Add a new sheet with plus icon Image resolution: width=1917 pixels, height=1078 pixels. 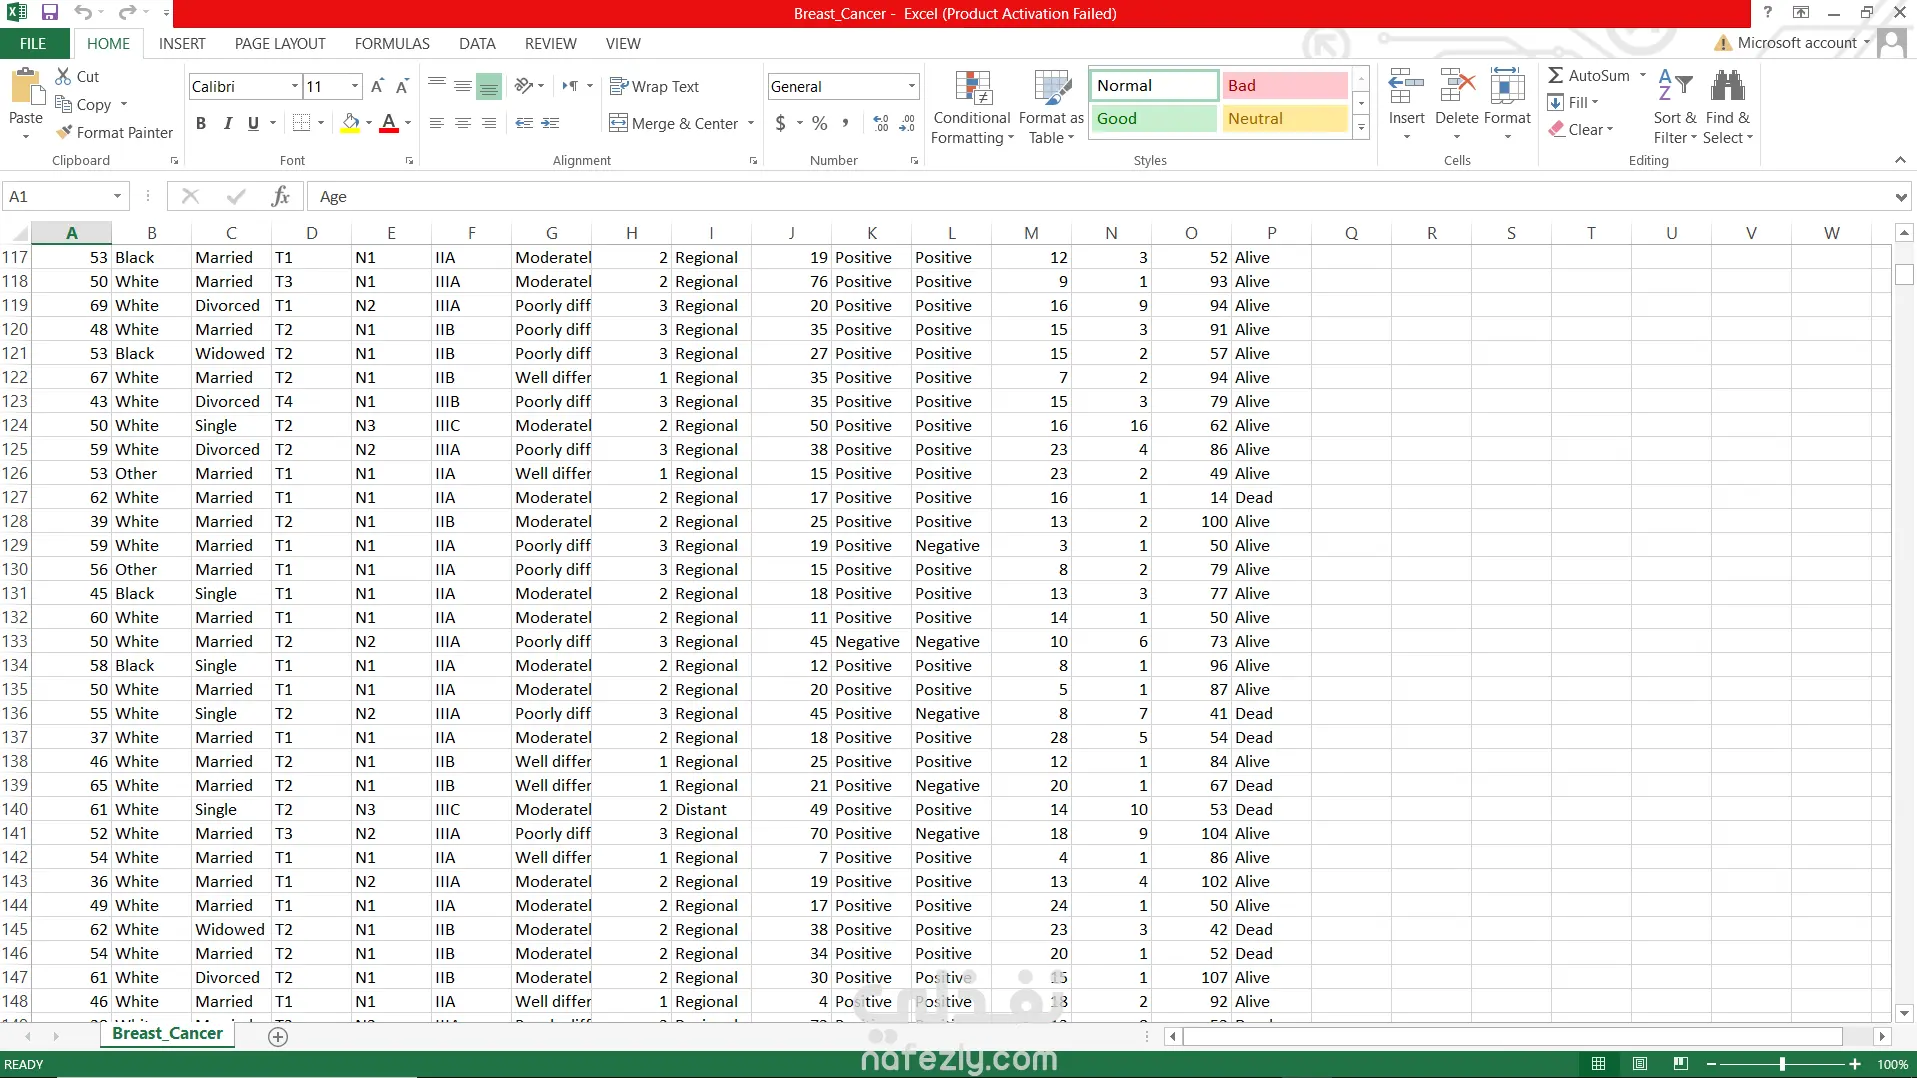(x=278, y=1037)
